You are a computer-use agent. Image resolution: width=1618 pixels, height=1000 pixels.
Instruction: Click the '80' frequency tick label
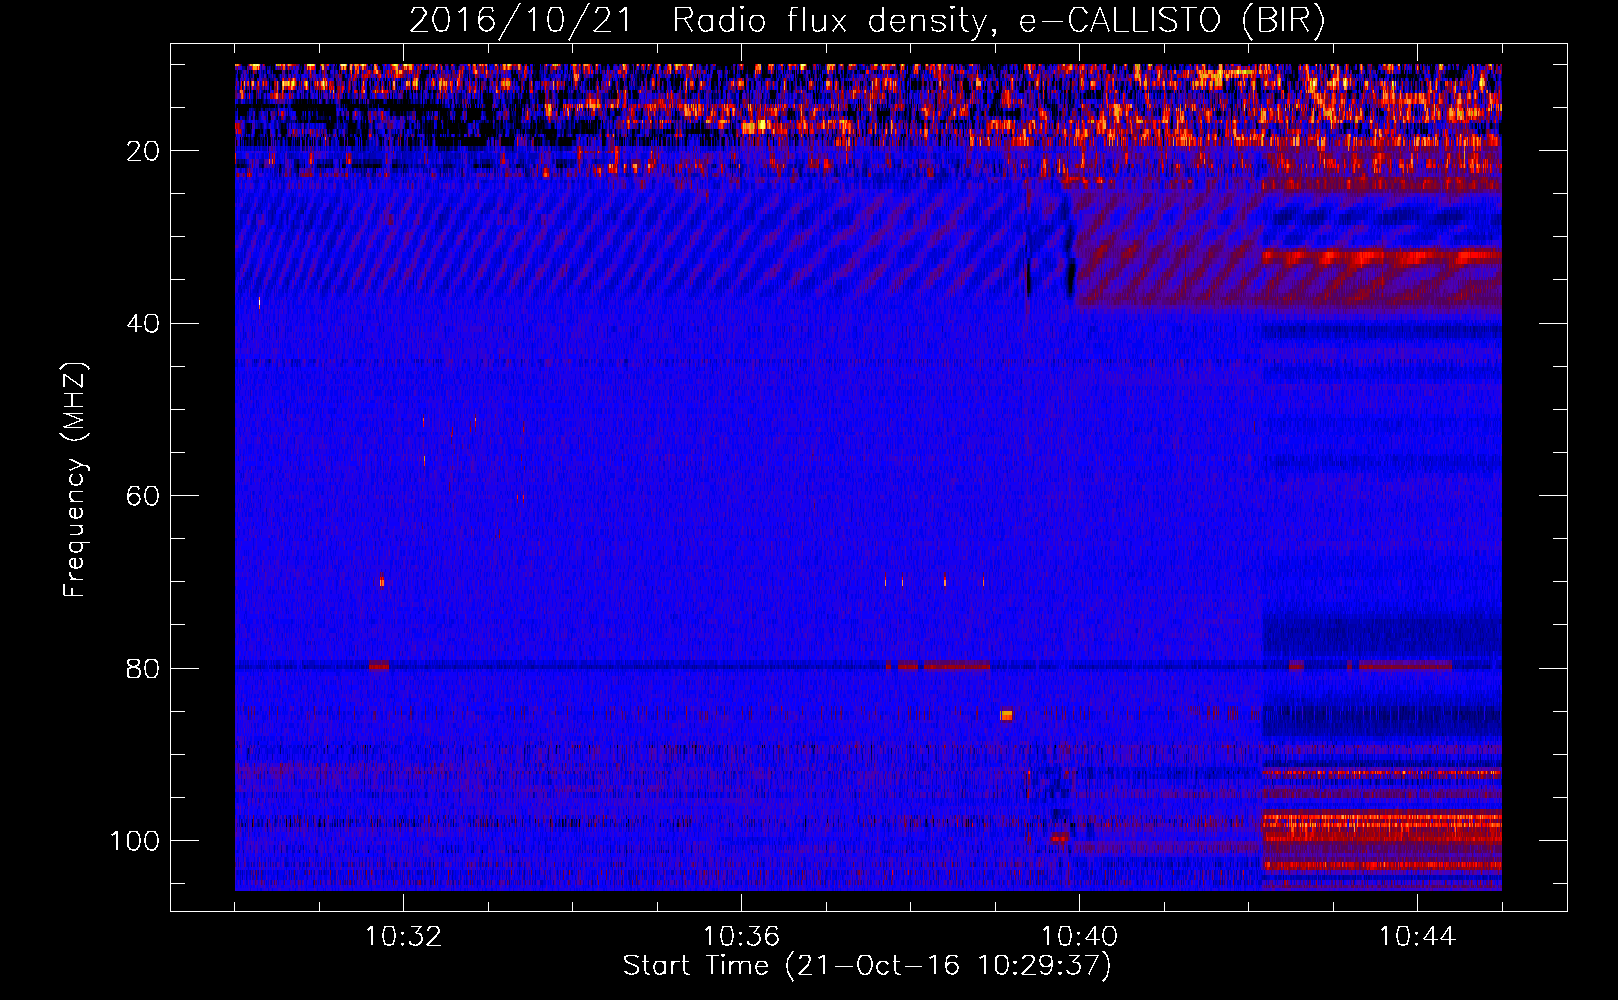coord(143,669)
